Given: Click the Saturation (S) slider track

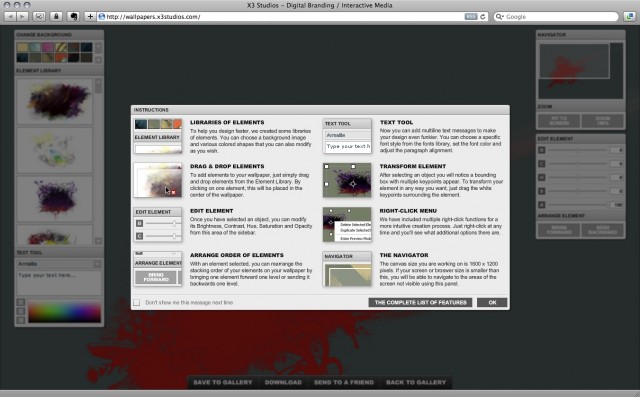Looking at the screenshot, I should (577, 191).
